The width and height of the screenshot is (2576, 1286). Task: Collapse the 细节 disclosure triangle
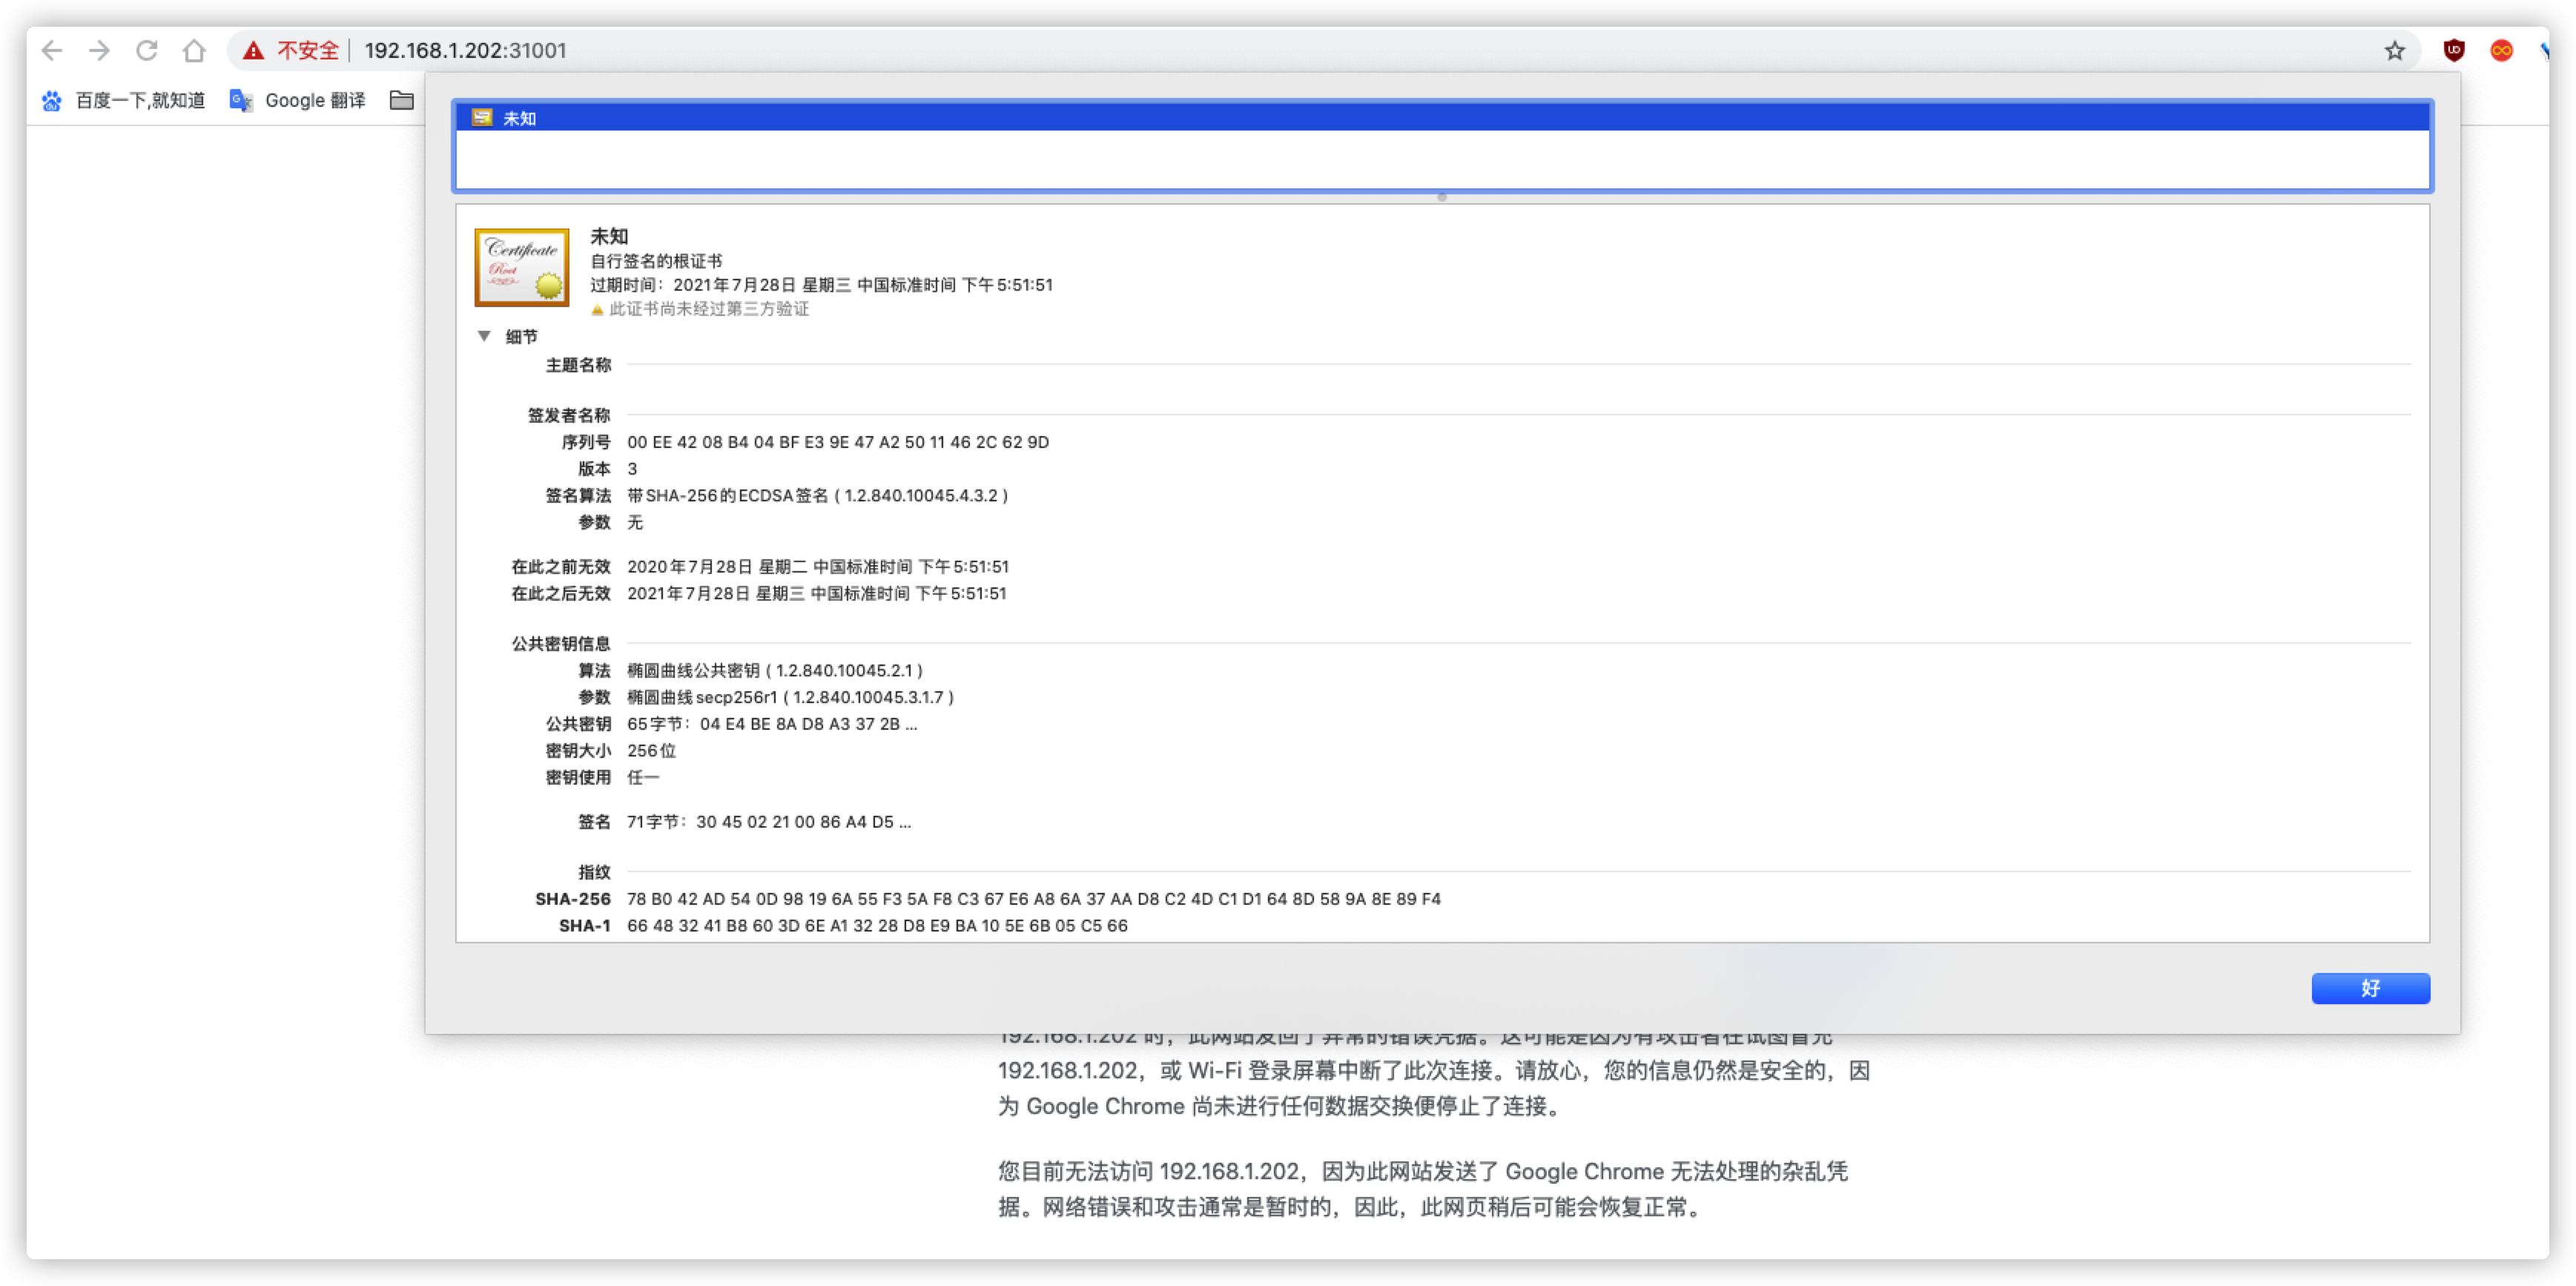[x=484, y=336]
